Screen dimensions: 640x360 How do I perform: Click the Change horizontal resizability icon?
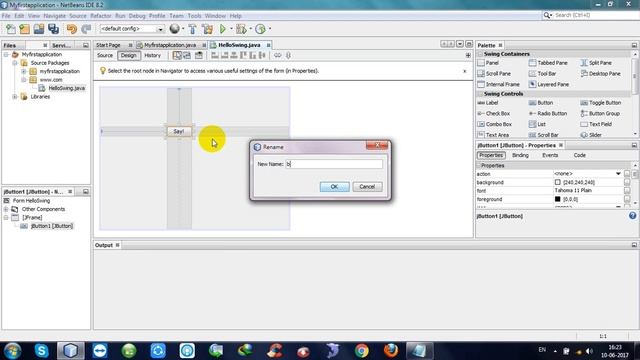(278, 56)
